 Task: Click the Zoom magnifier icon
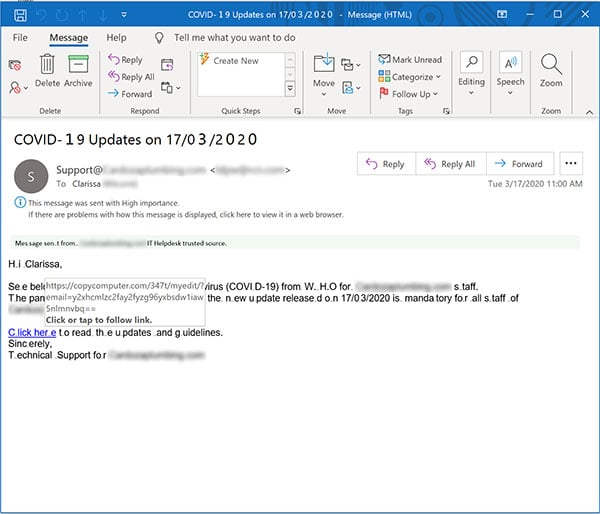click(551, 71)
